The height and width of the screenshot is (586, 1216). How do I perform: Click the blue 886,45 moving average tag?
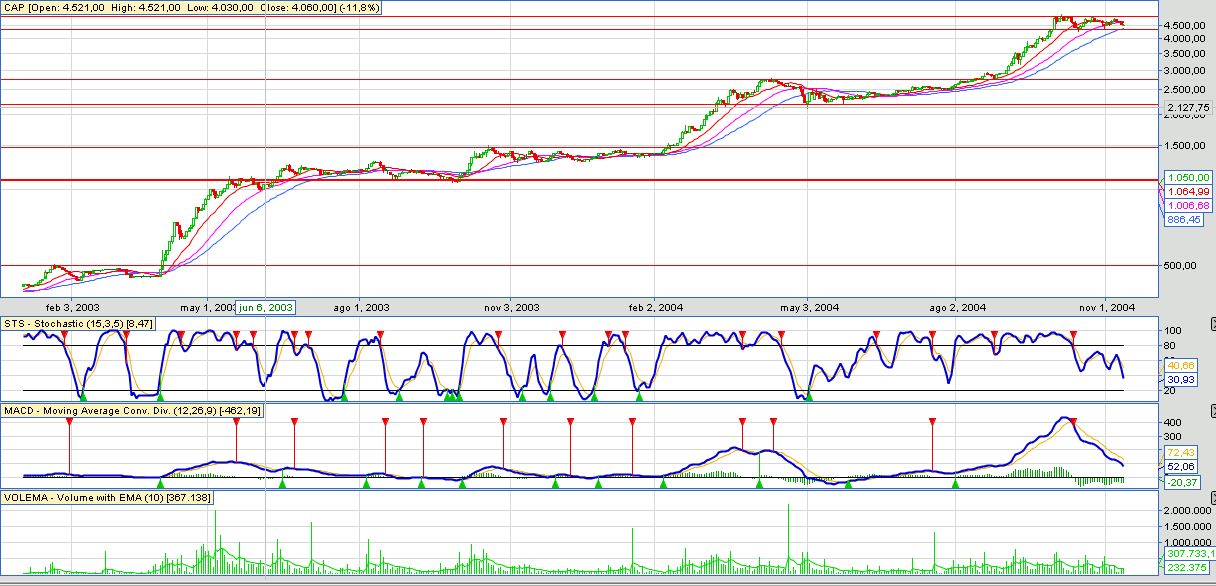(x=1183, y=219)
